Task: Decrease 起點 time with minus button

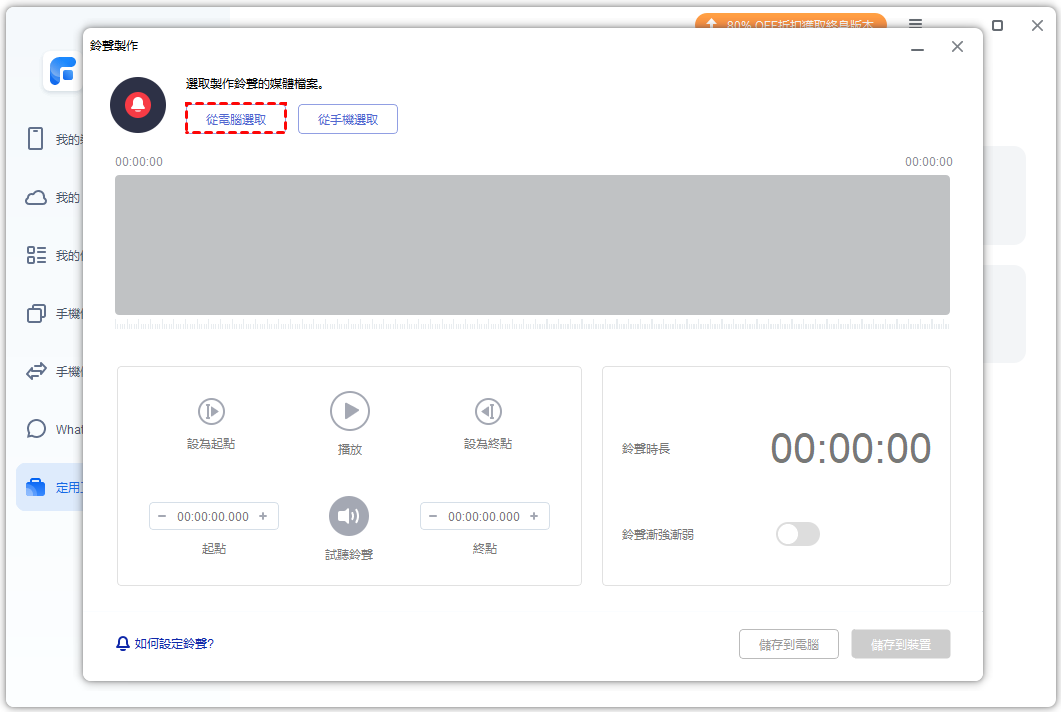Action: (163, 516)
